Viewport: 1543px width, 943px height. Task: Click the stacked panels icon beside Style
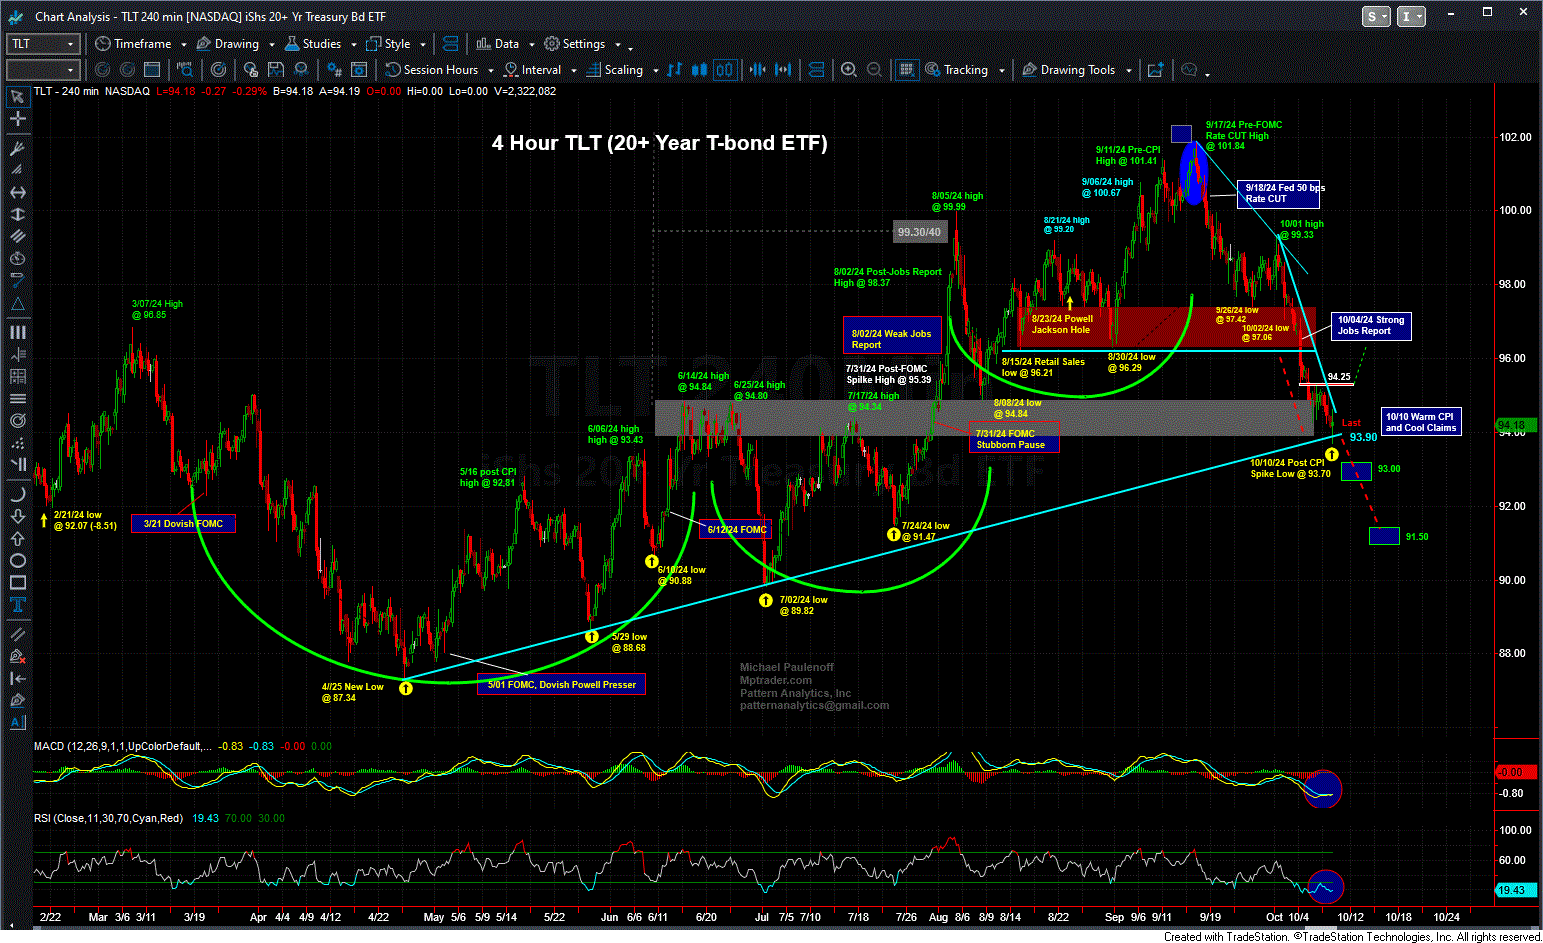pos(450,43)
